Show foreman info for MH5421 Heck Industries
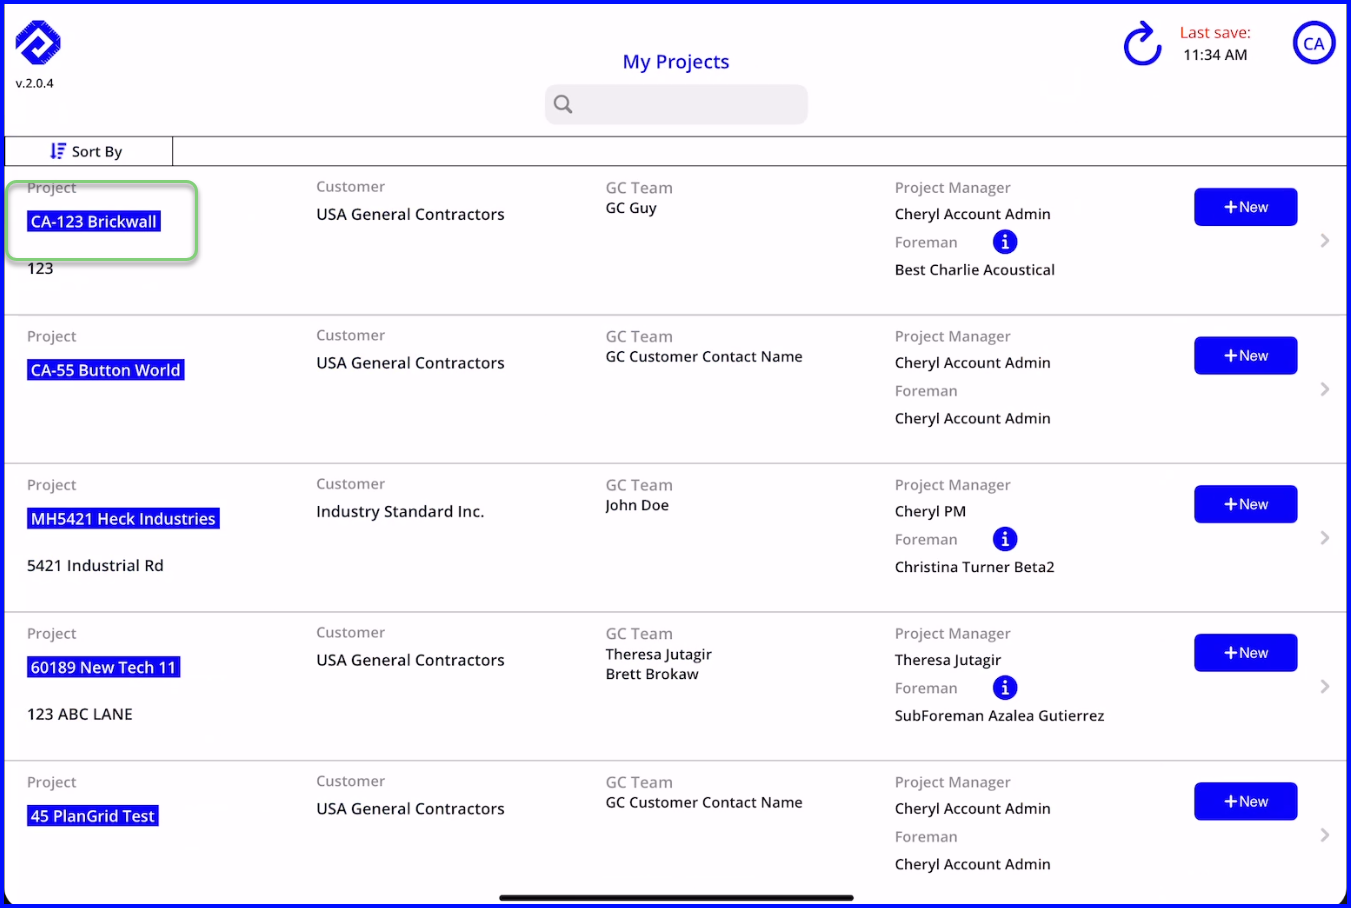Viewport: 1351px width, 908px height. click(x=1005, y=539)
